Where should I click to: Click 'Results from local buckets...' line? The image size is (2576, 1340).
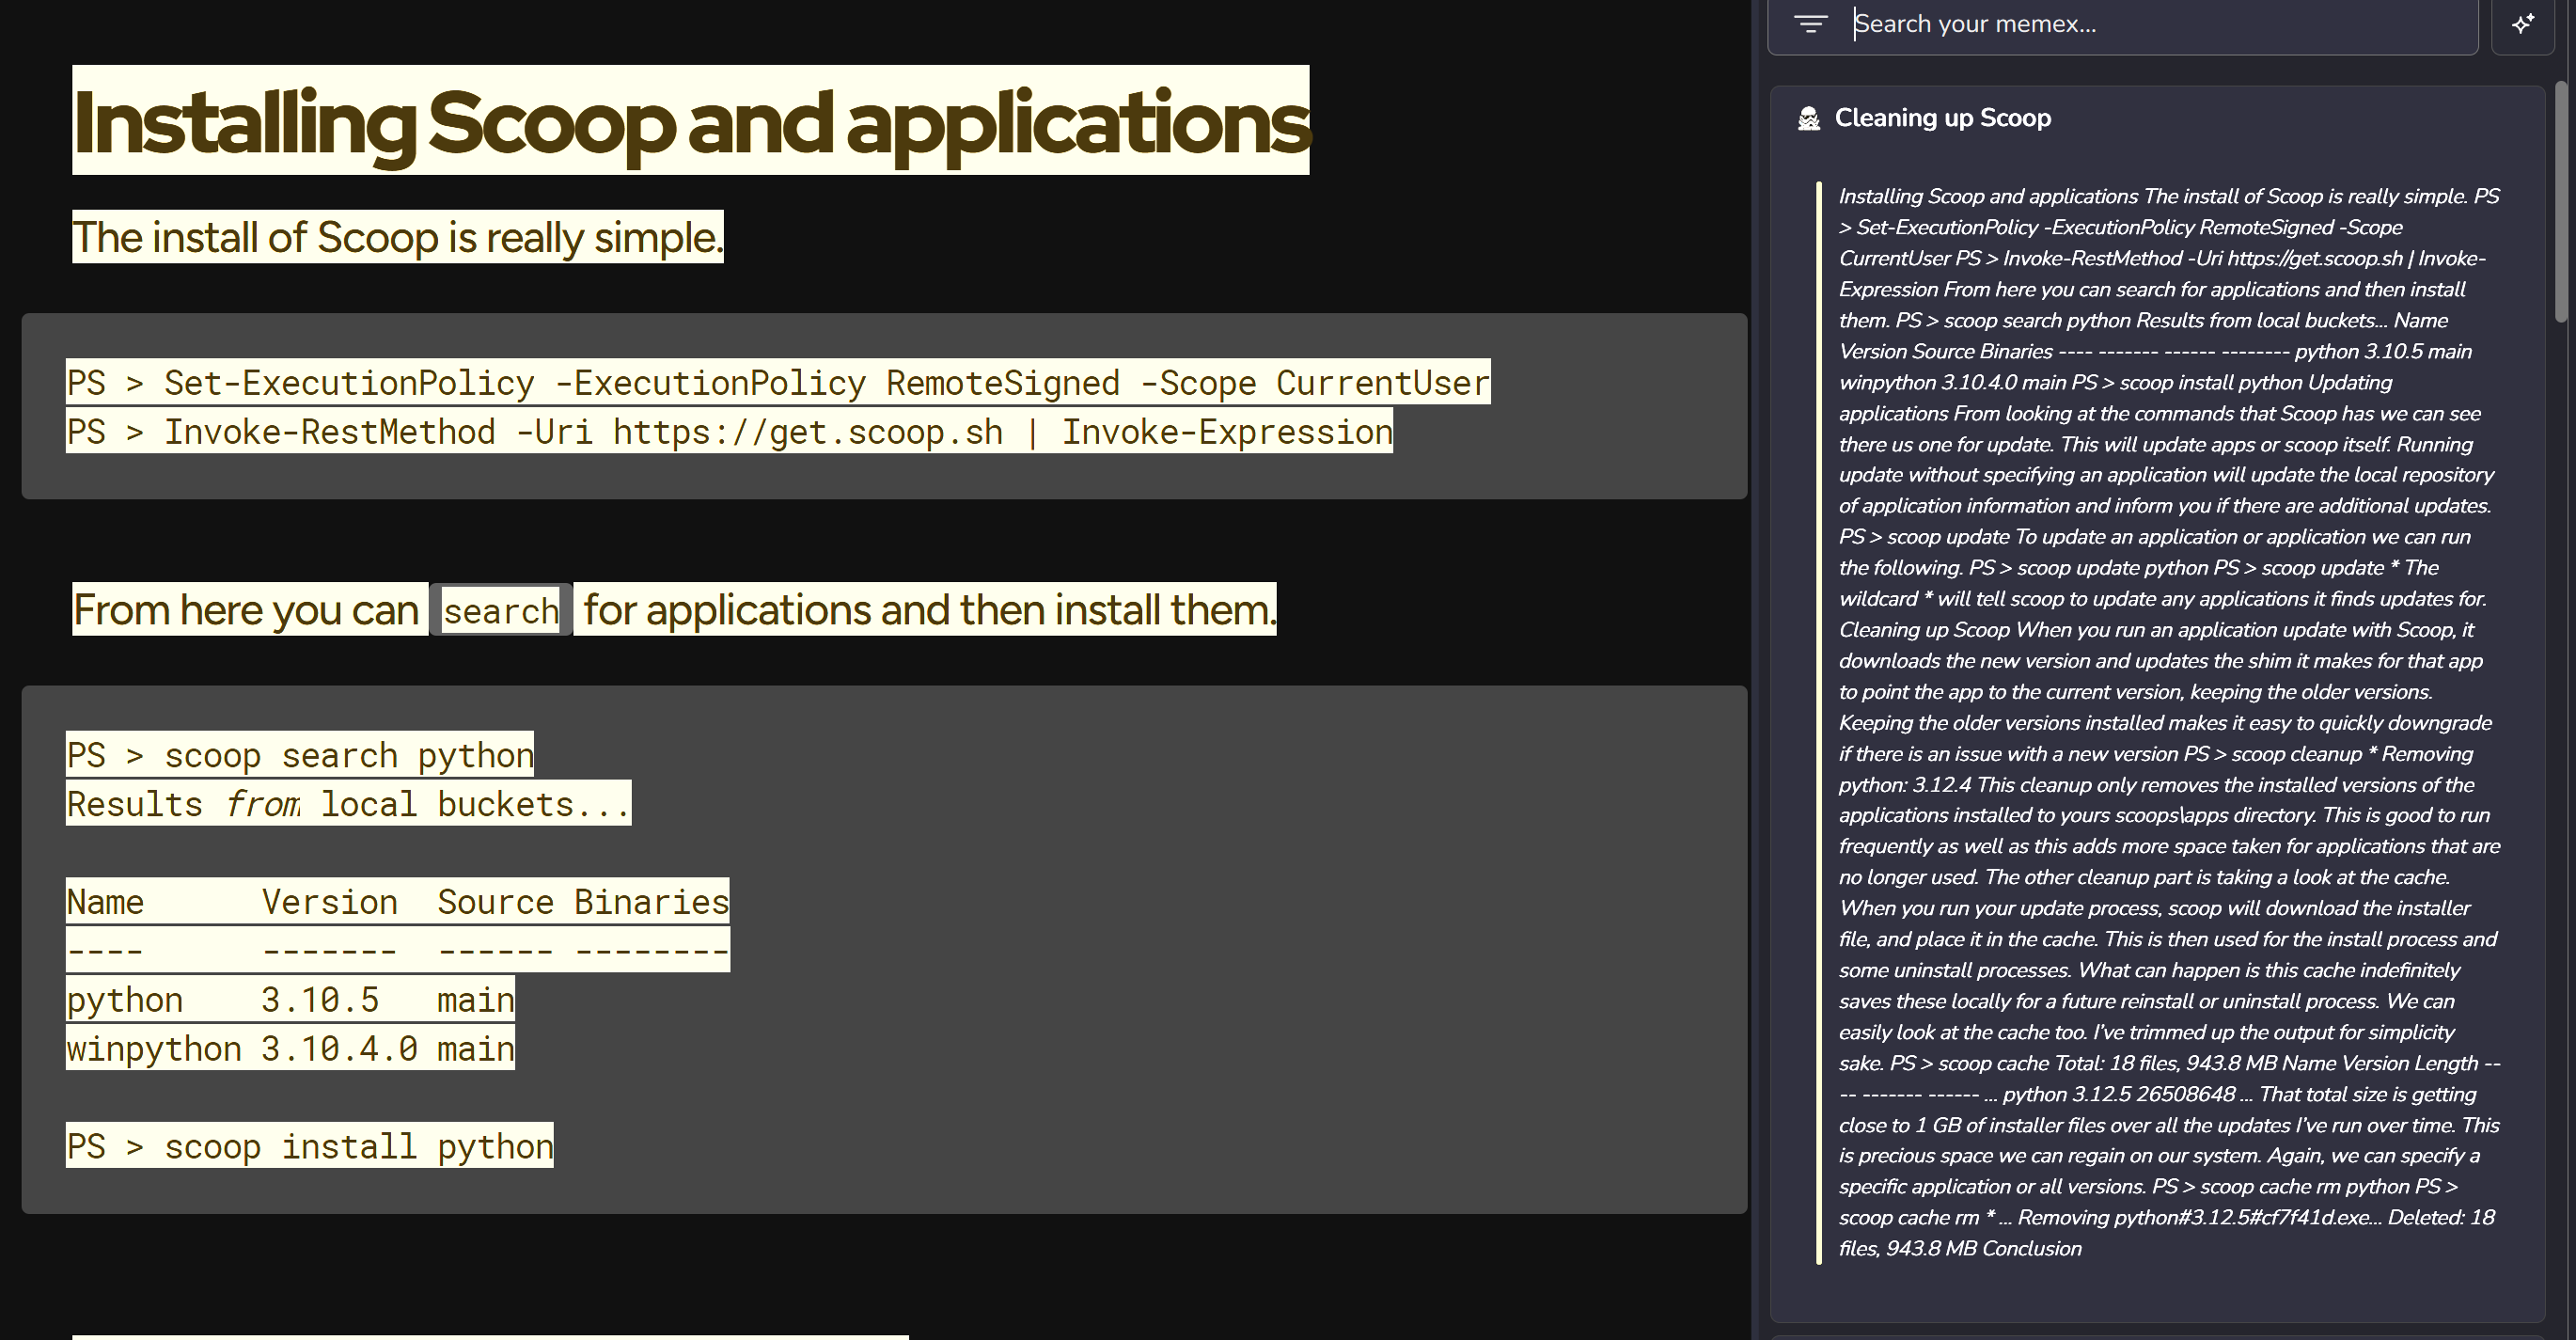(349, 803)
